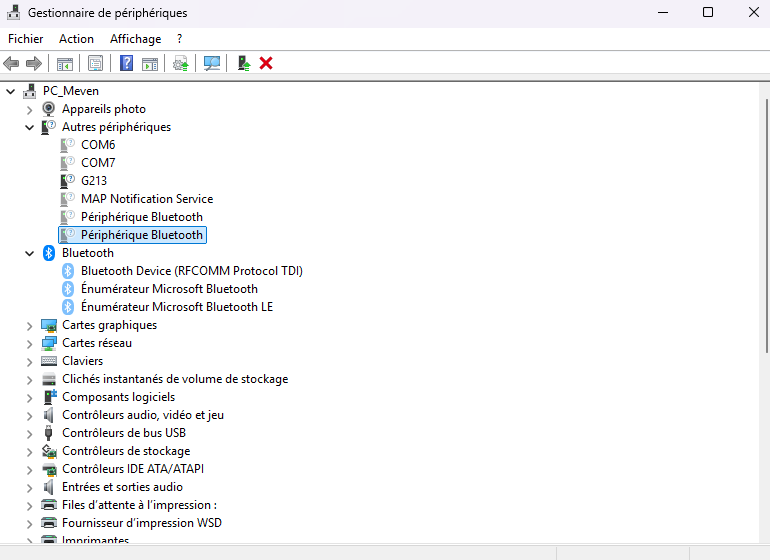Click the keyboard icon for Claviers
This screenshot has width=770, height=560.
pos(49,361)
